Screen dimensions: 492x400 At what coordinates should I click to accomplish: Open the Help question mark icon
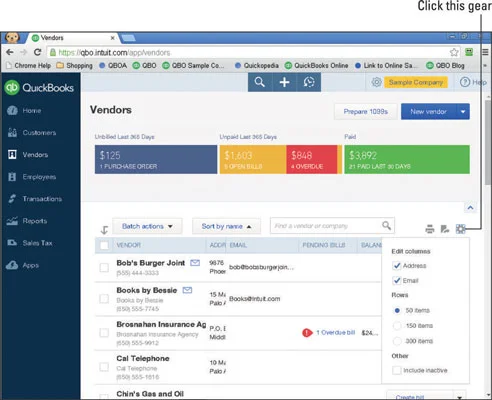465,82
